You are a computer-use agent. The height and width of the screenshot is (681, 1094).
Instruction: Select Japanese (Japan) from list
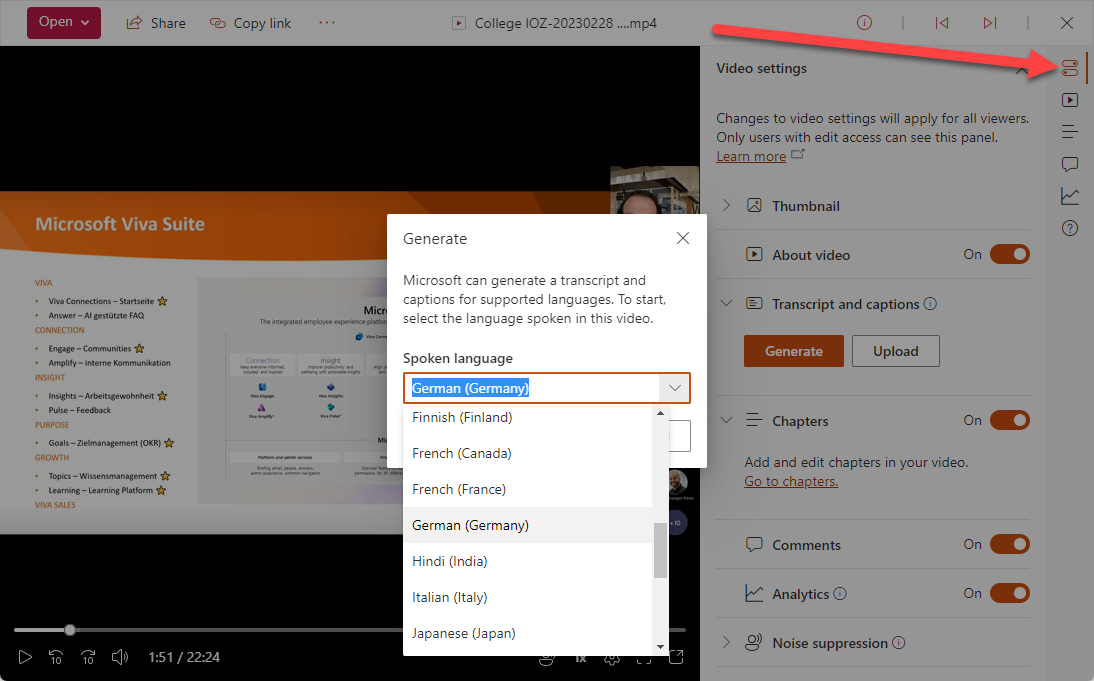(x=527, y=634)
